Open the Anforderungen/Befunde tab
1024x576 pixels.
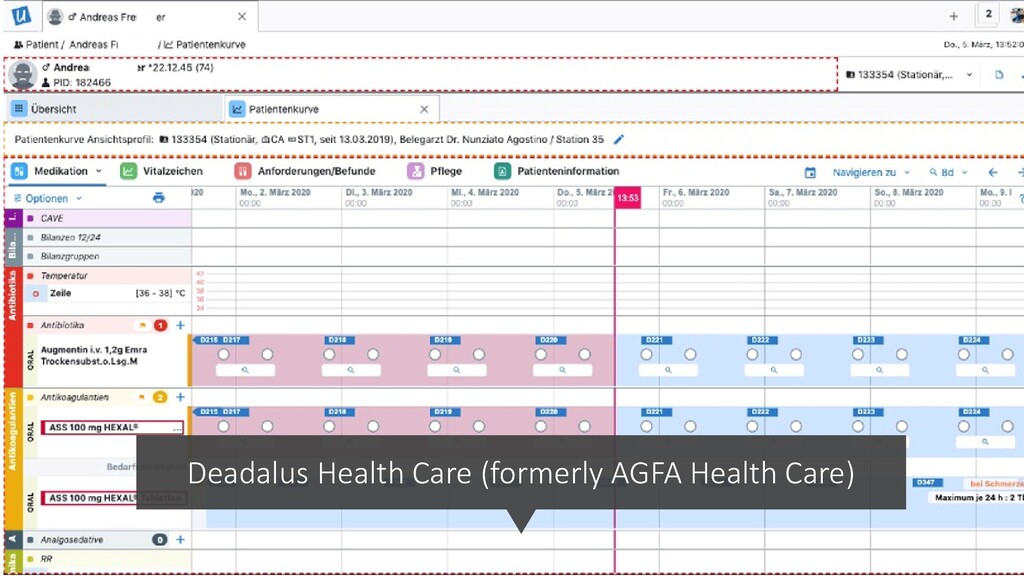click(x=305, y=171)
